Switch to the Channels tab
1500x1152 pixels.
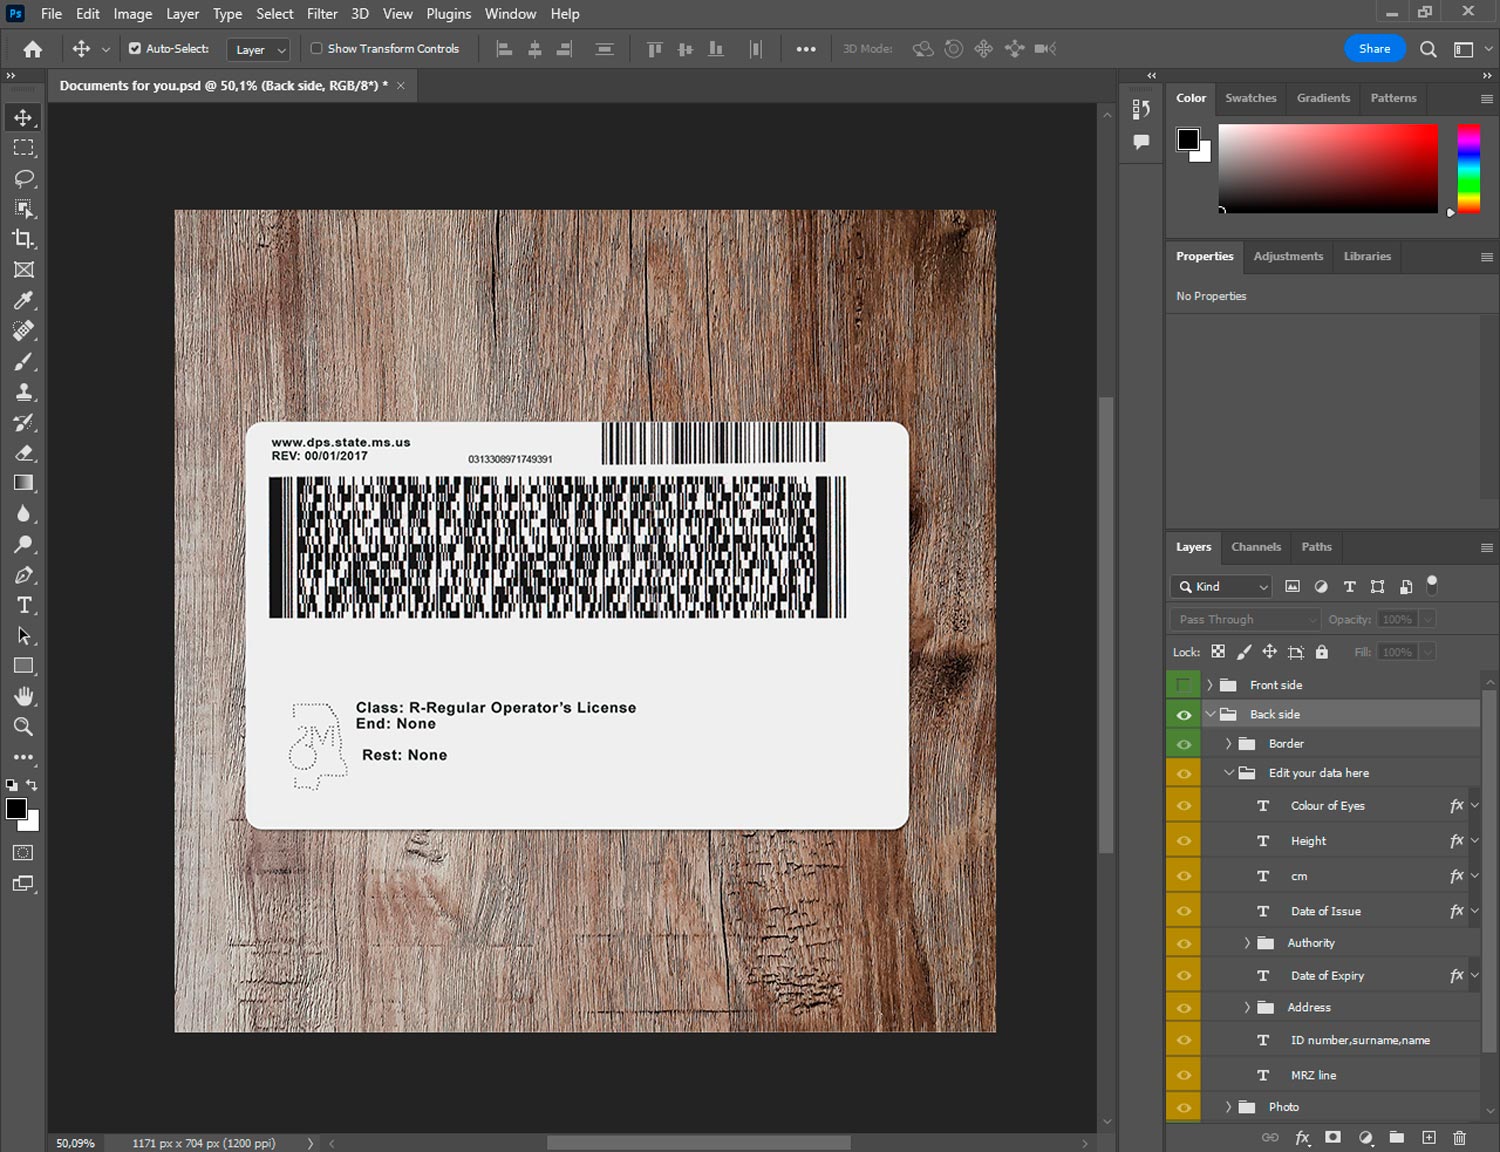(1255, 547)
